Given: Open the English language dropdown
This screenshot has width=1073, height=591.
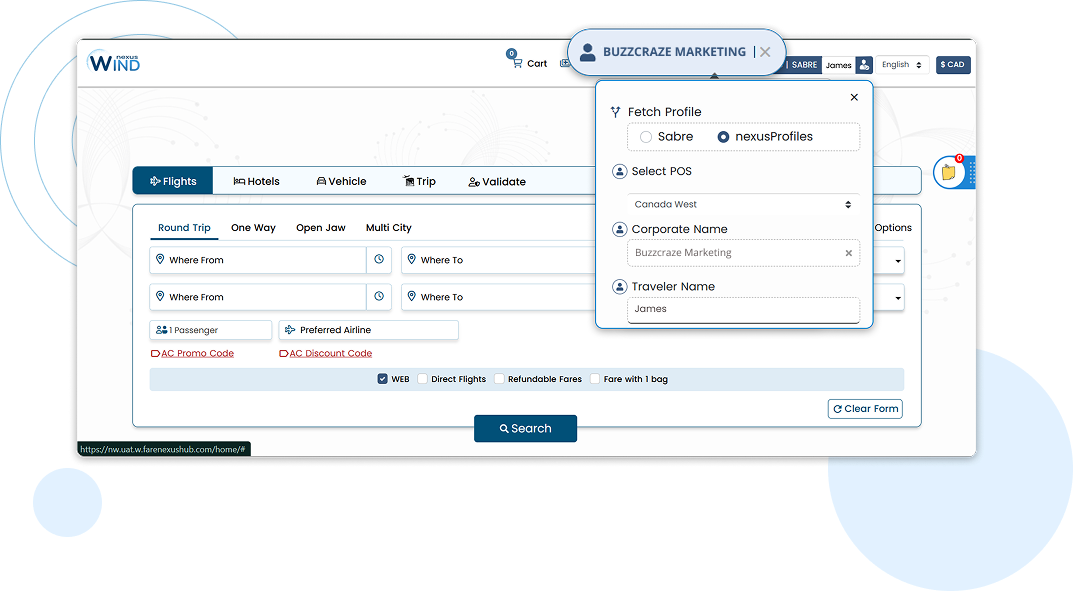Looking at the screenshot, I should point(902,65).
